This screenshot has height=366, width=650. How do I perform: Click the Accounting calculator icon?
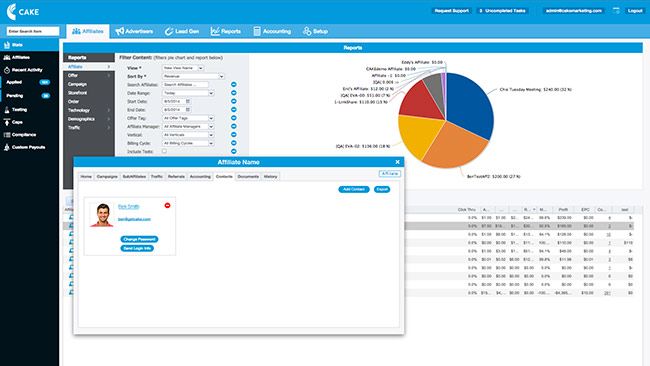pyautogui.click(x=257, y=31)
